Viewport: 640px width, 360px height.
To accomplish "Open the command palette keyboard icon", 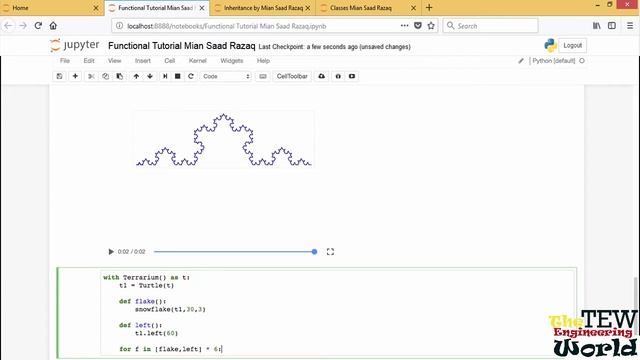I will (x=263, y=76).
